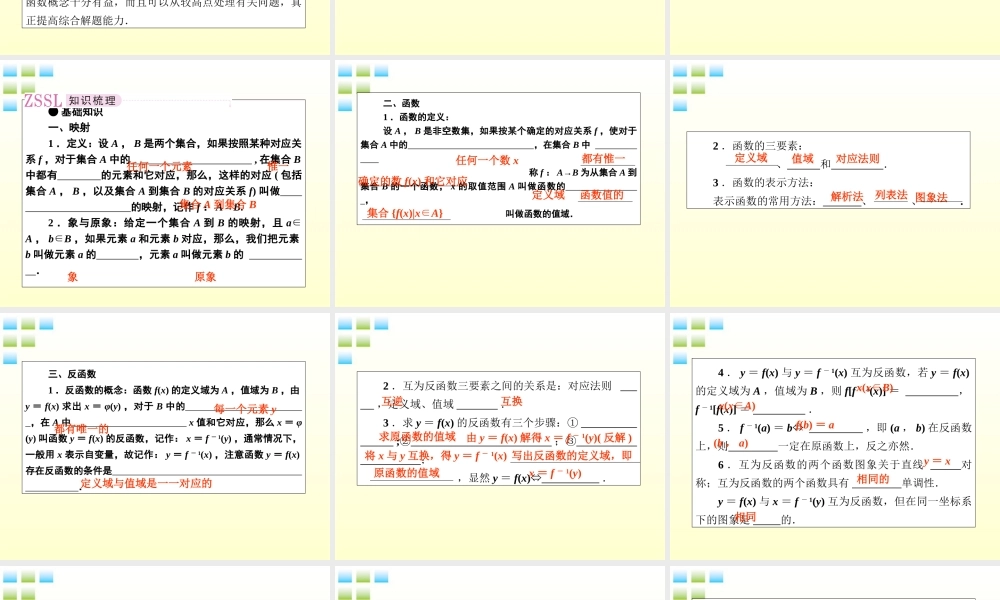The height and width of the screenshot is (600, 1000).
Task: Click the red answer 互换
Action: click(511, 401)
